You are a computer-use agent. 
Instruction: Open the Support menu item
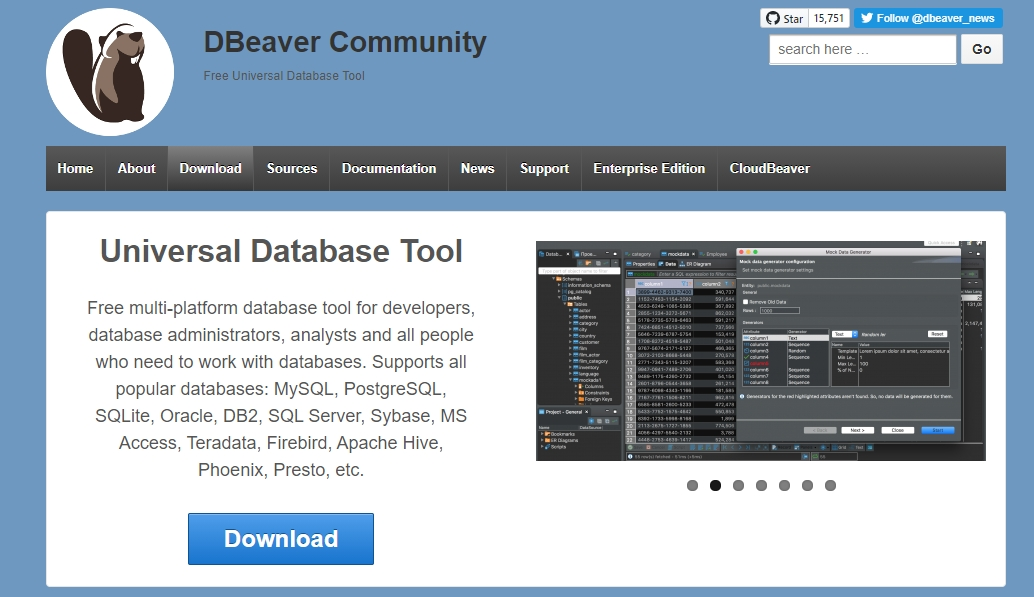coord(544,169)
